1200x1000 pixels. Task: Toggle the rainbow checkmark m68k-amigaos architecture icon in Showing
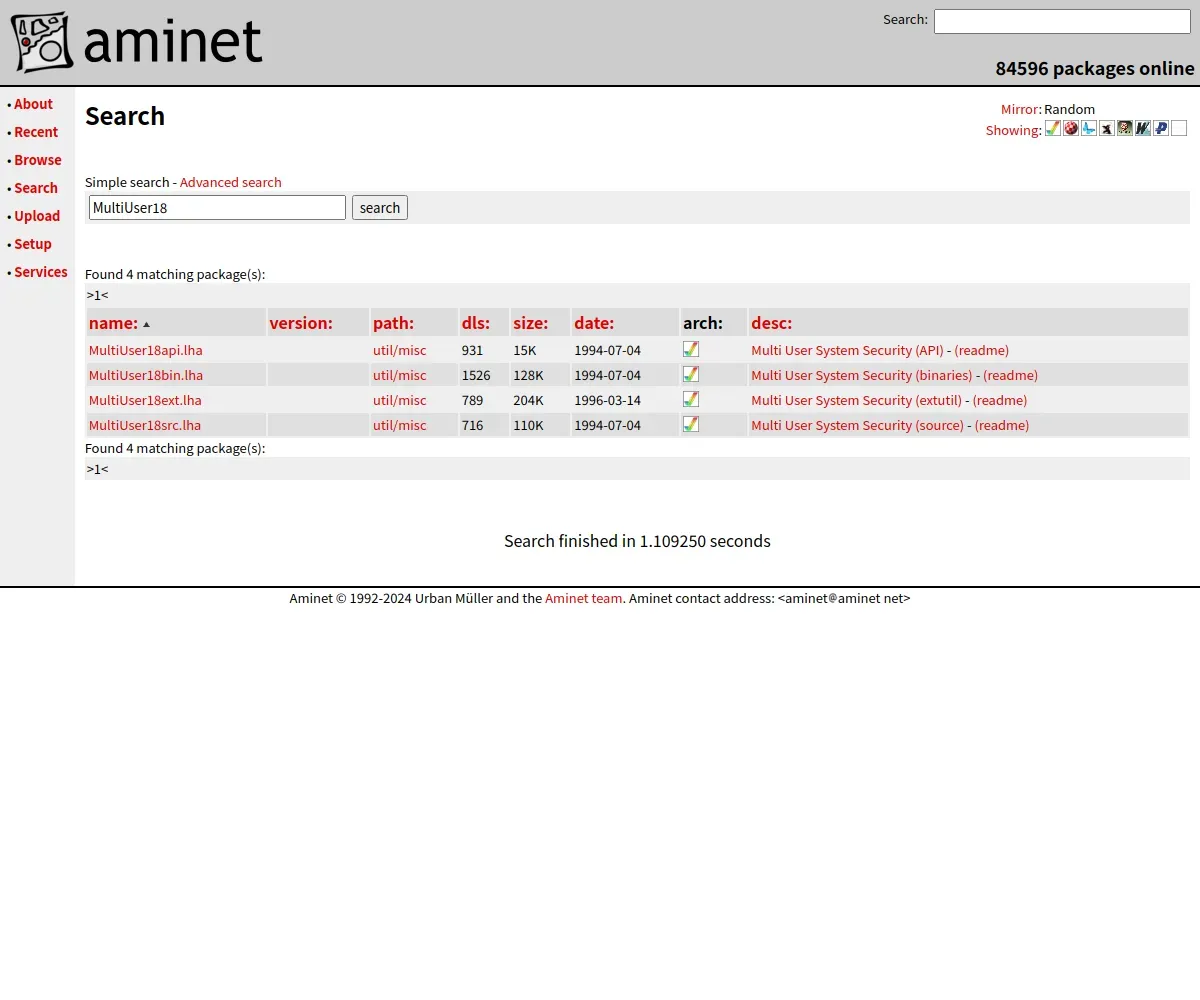tap(1053, 128)
